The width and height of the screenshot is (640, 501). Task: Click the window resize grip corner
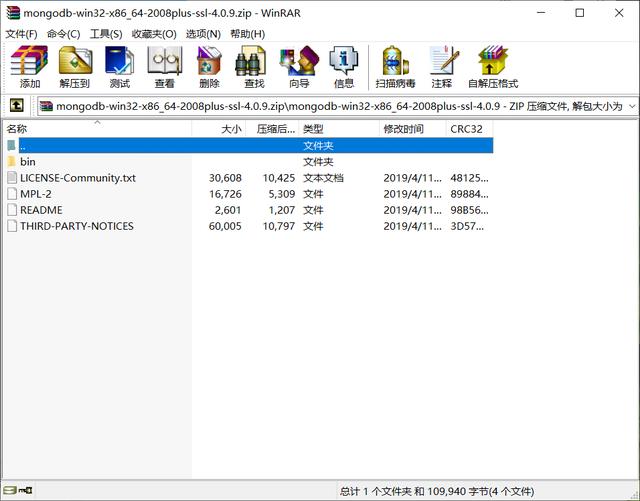(635, 496)
